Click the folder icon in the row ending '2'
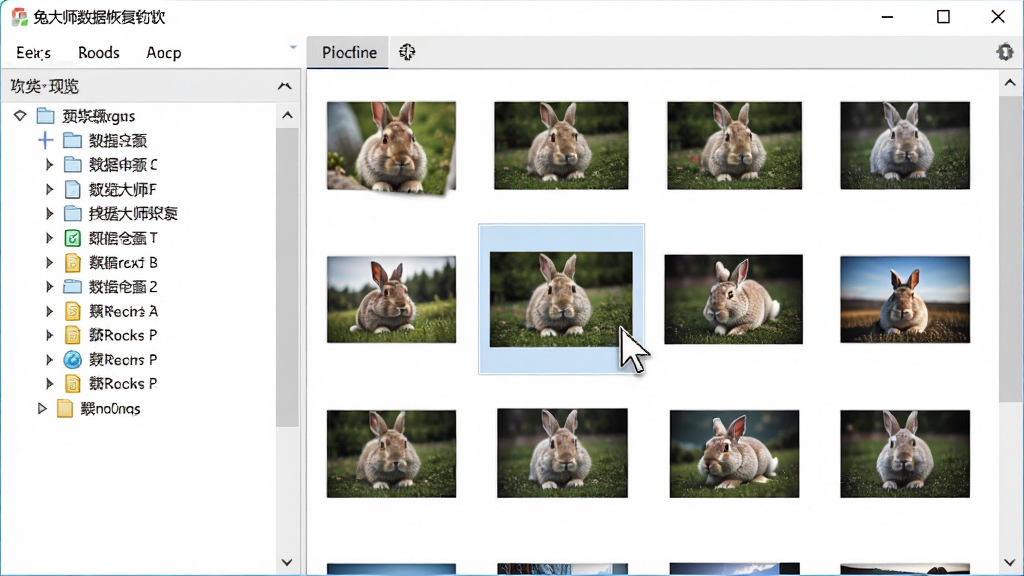This screenshot has height=576, width=1024. coord(72,286)
